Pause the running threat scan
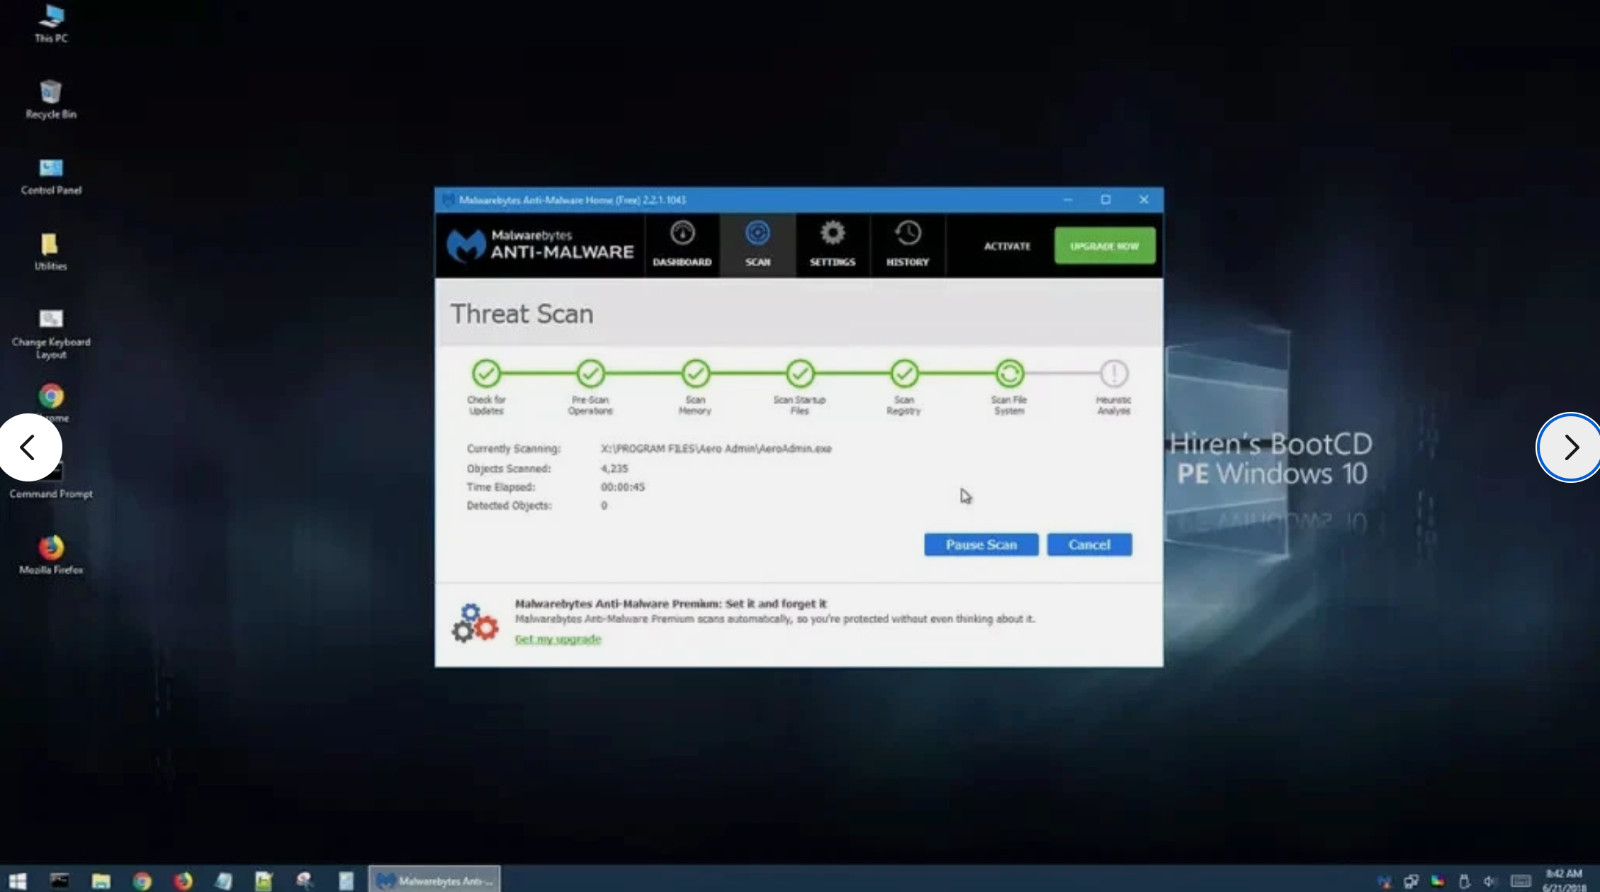 pos(980,545)
